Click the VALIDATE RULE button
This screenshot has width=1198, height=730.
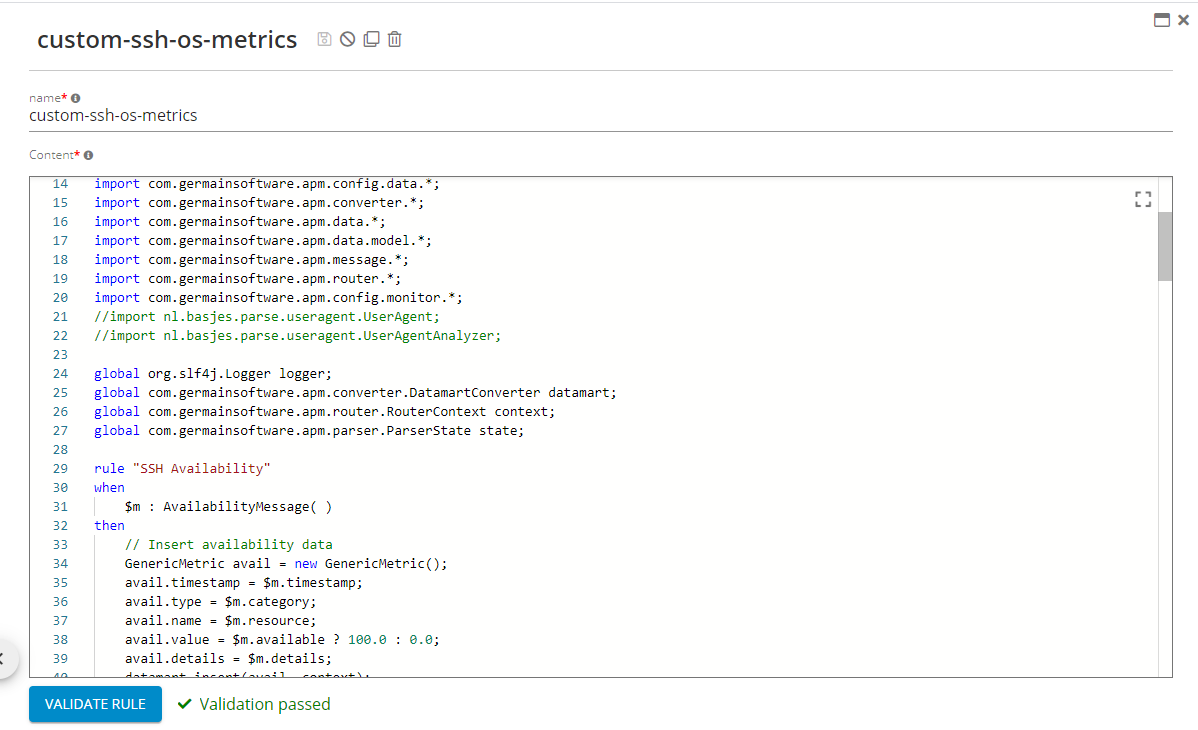click(94, 704)
